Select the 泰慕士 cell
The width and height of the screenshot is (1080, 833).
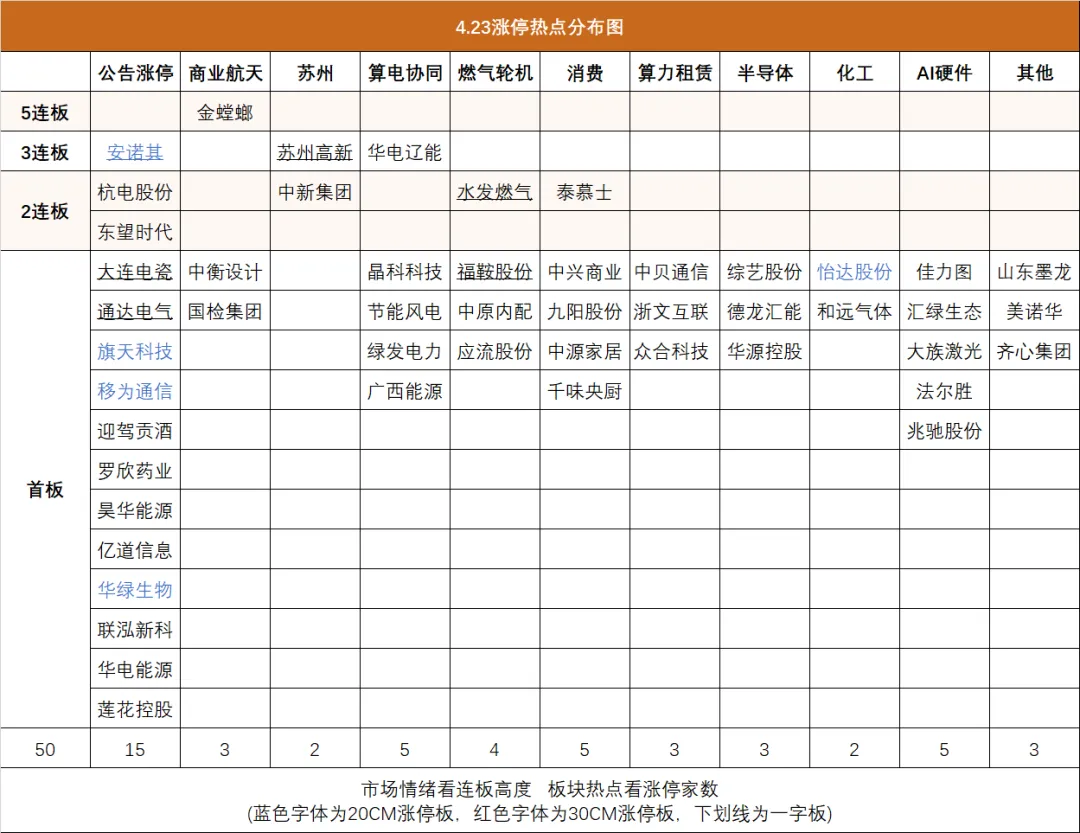pyautogui.click(x=585, y=192)
